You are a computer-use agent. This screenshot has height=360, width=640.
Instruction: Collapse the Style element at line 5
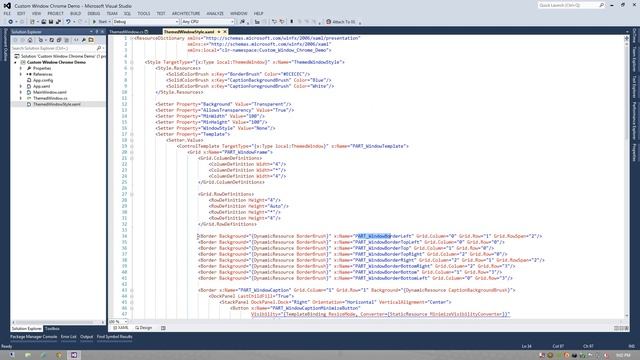[x=131, y=62]
